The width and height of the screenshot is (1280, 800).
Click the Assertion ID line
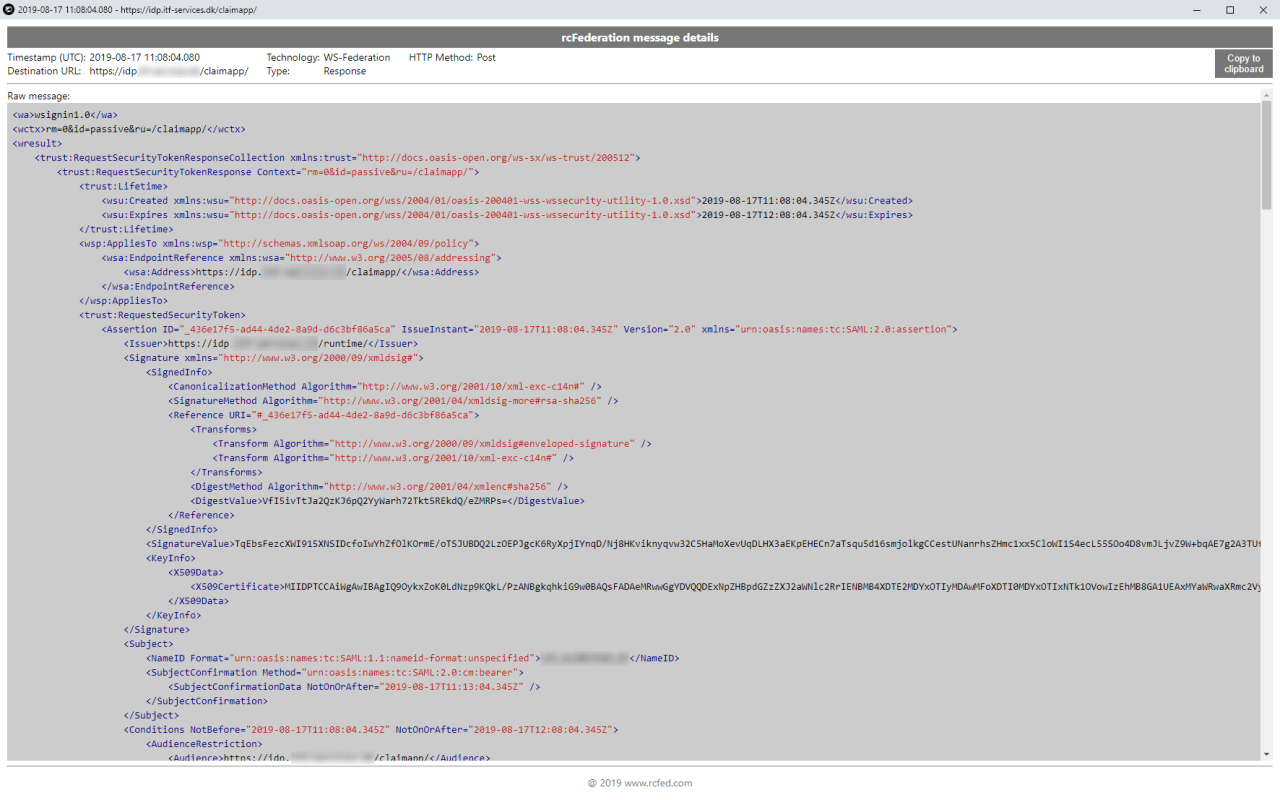(530, 329)
